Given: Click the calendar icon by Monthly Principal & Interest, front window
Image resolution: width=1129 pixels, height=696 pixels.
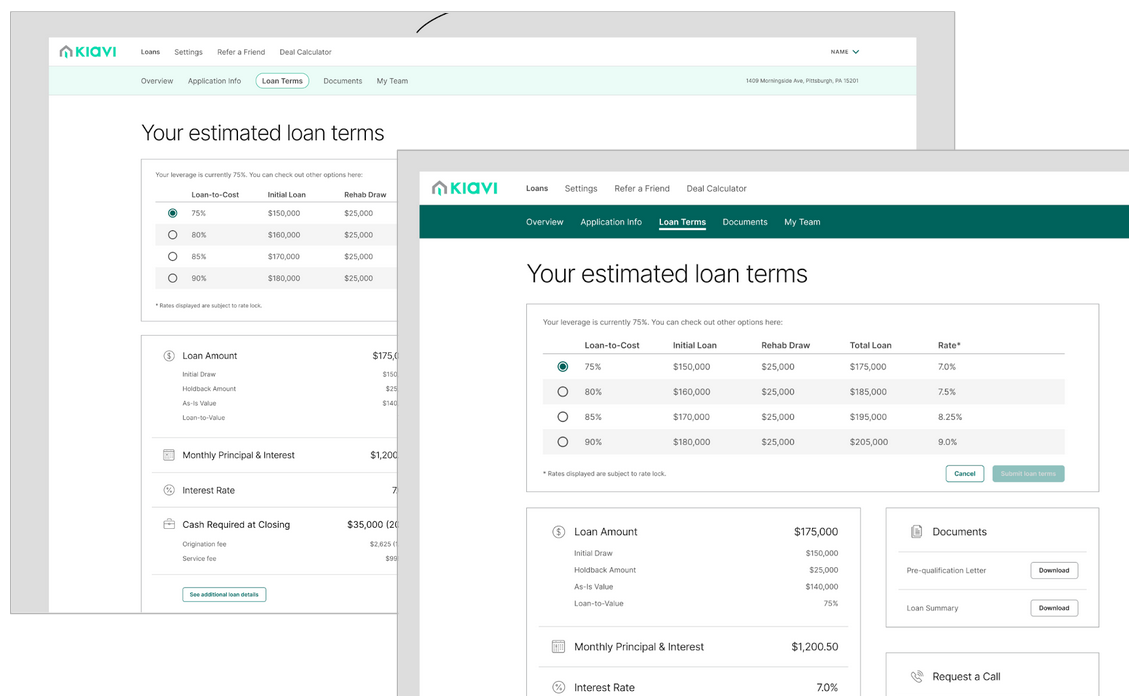Looking at the screenshot, I should click(x=558, y=646).
